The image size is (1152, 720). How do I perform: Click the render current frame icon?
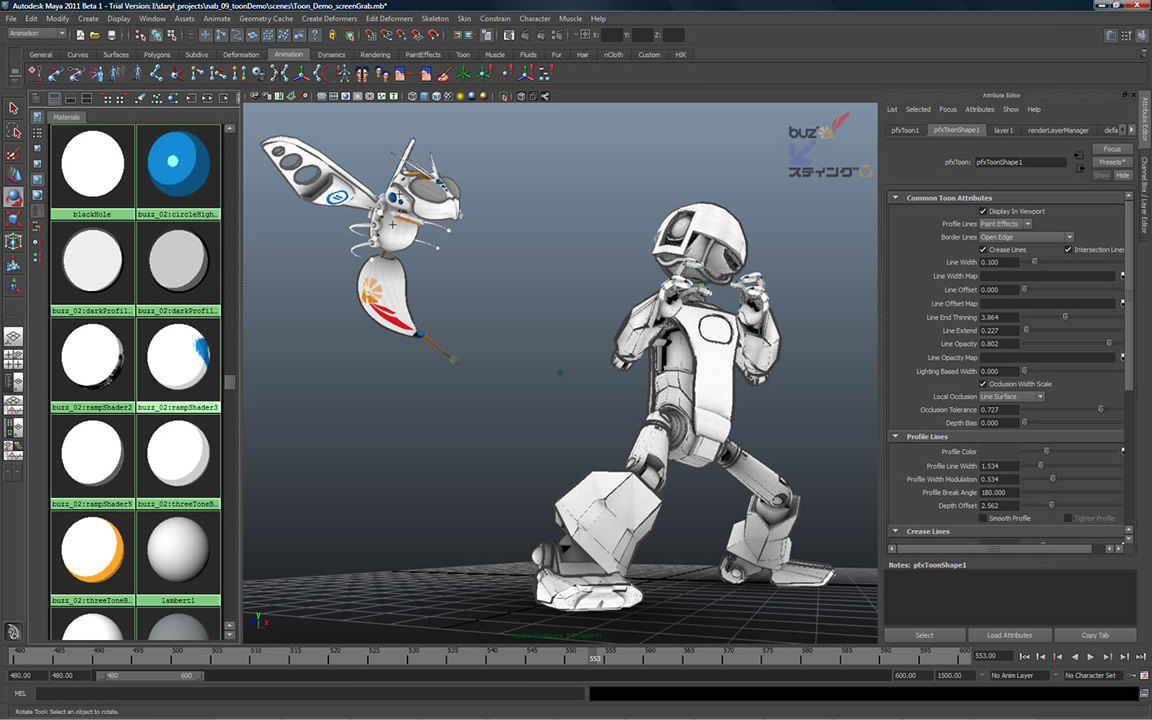(x=509, y=34)
